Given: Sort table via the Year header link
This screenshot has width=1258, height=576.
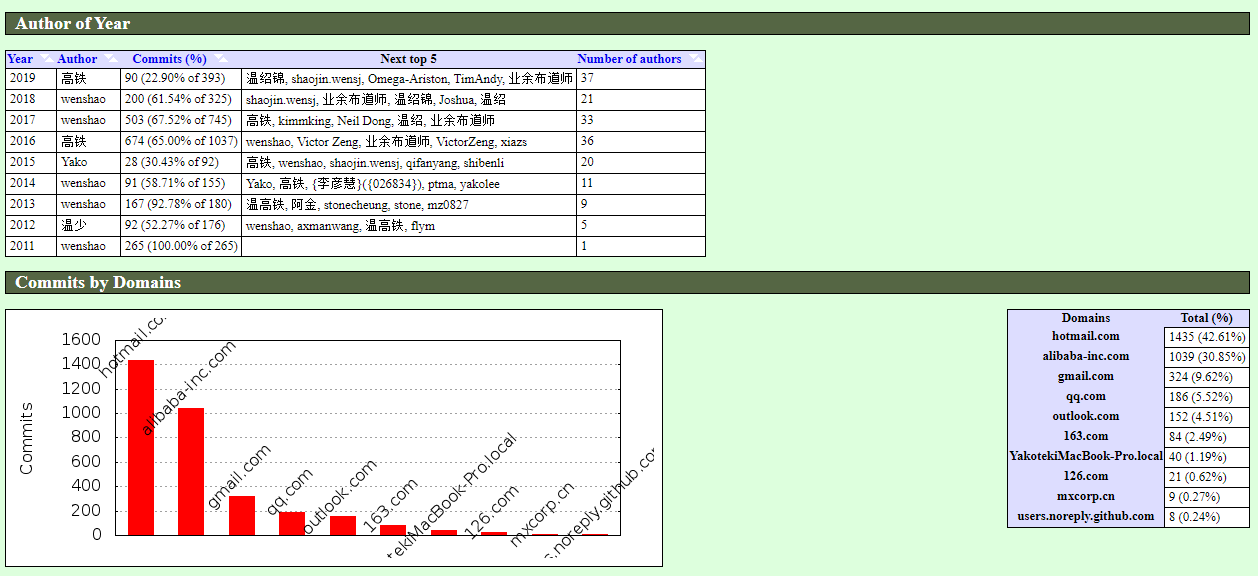Looking at the screenshot, I should (20, 59).
